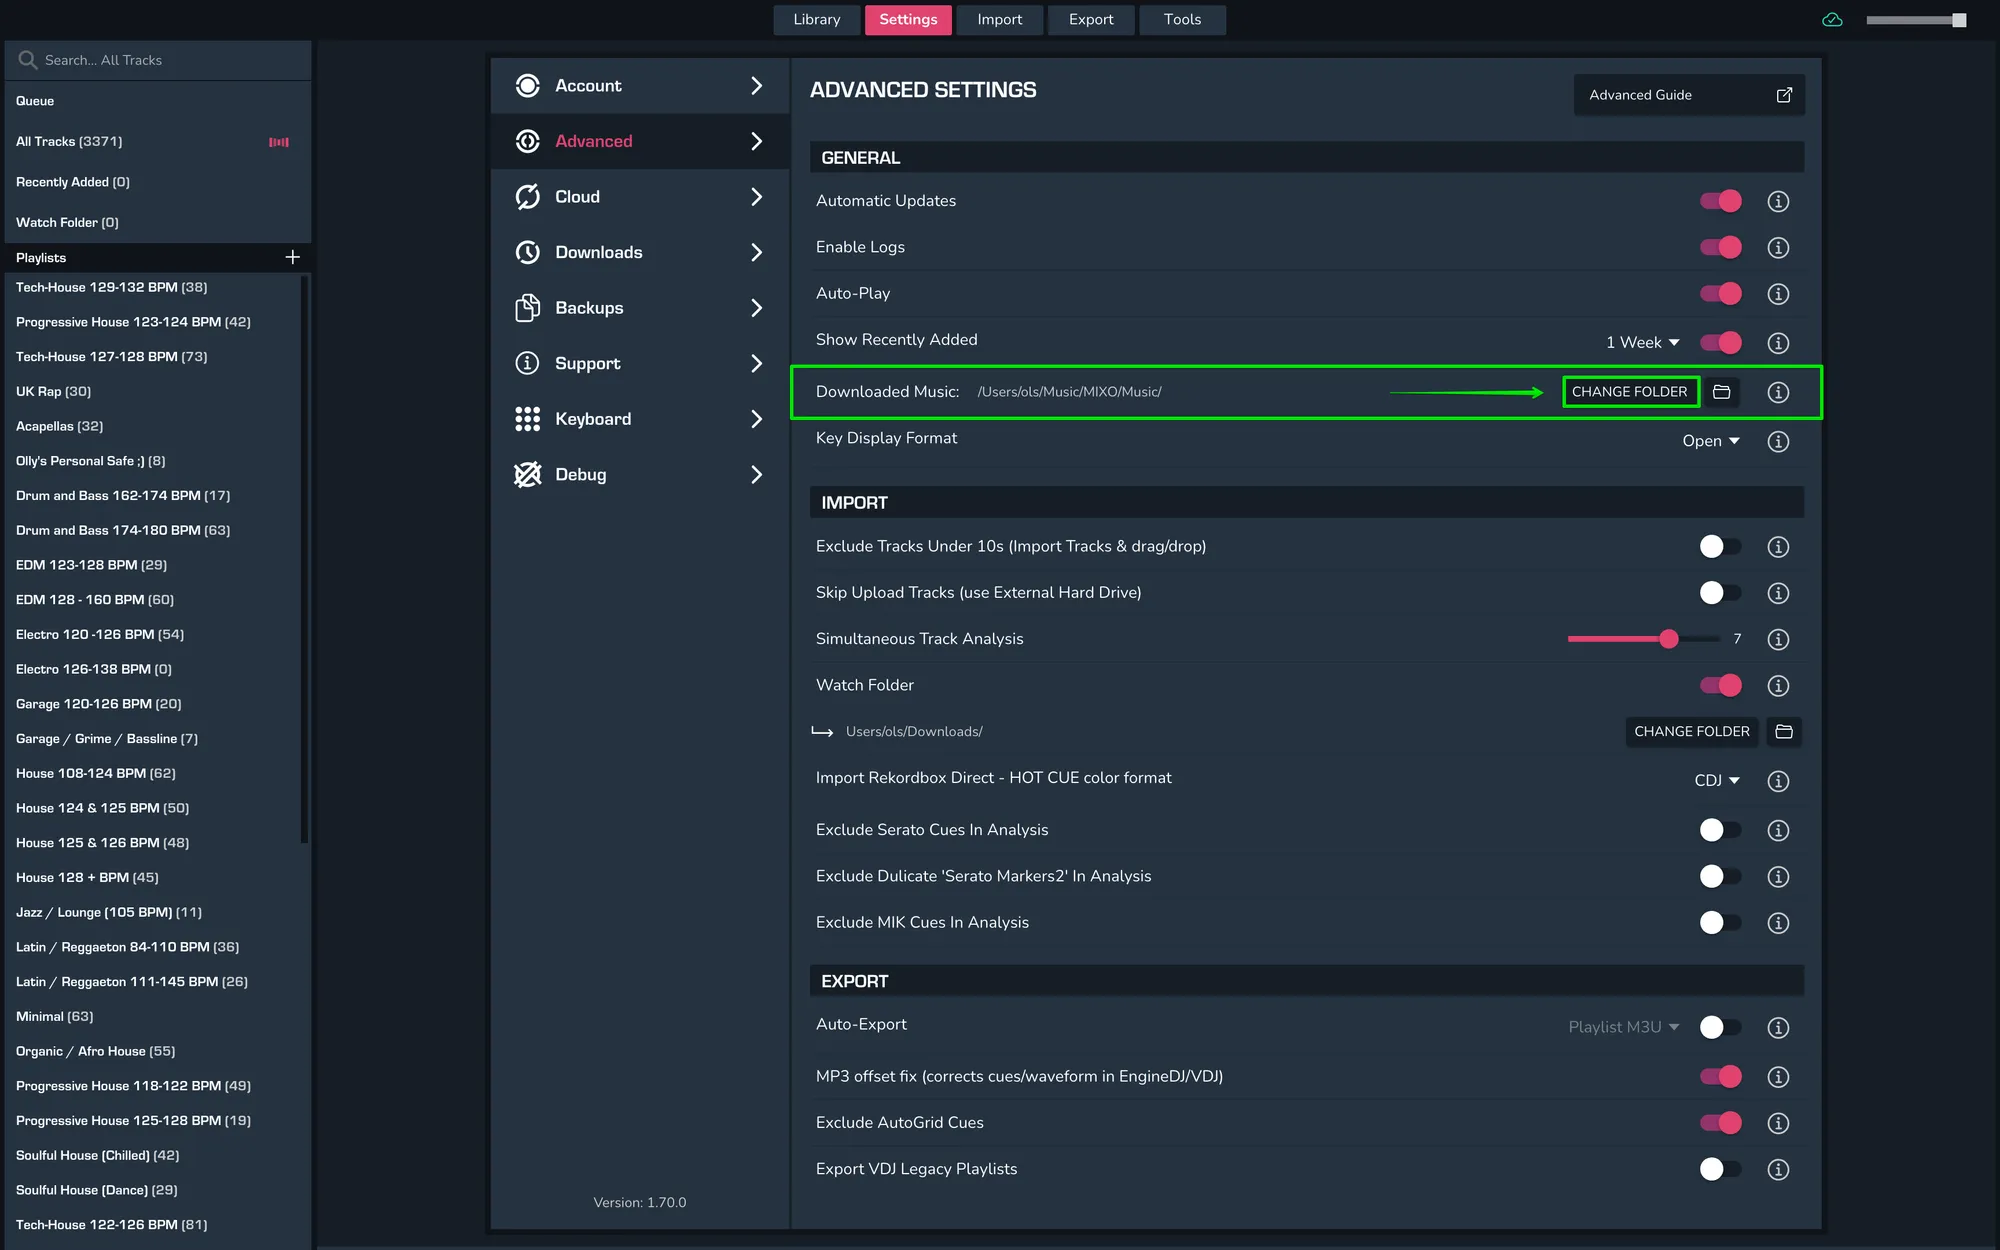2000x1250 pixels.
Task: Click the Debug bug icon in settings
Action: (527, 475)
